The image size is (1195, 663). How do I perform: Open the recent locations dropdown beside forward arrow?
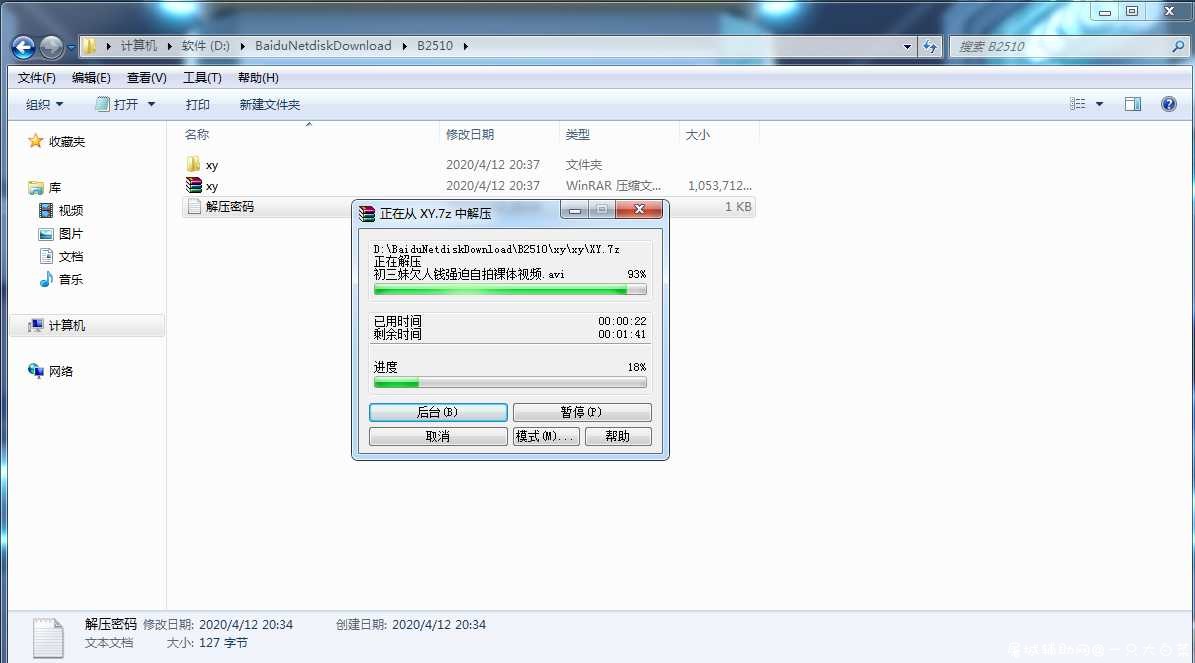tap(71, 47)
